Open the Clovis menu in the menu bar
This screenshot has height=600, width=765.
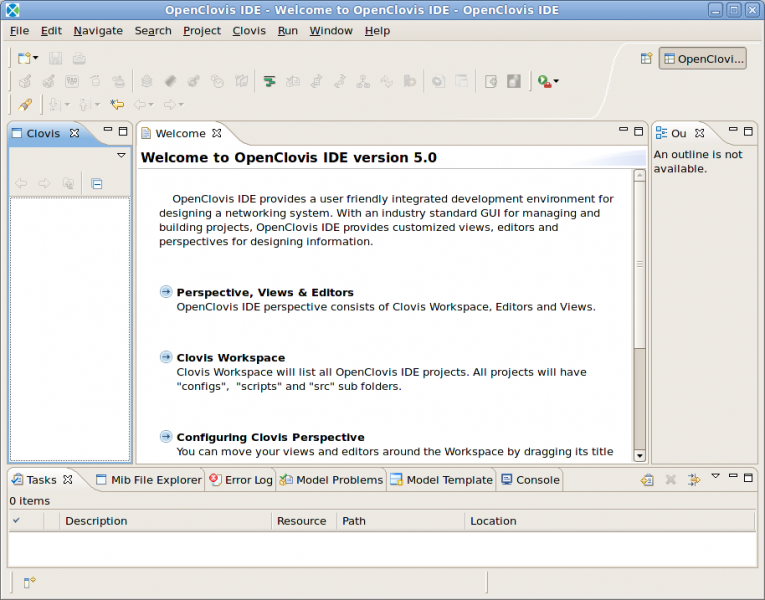(x=249, y=31)
